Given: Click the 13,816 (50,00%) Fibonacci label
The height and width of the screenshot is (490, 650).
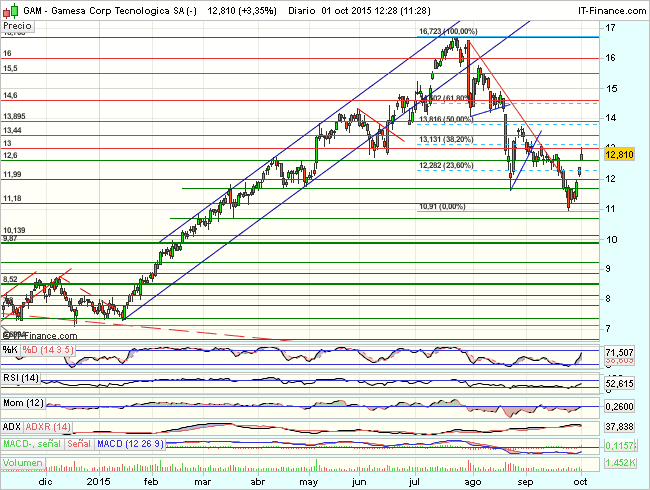Looking at the screenshot, I should pyautogui.click(x=446, y=119).
